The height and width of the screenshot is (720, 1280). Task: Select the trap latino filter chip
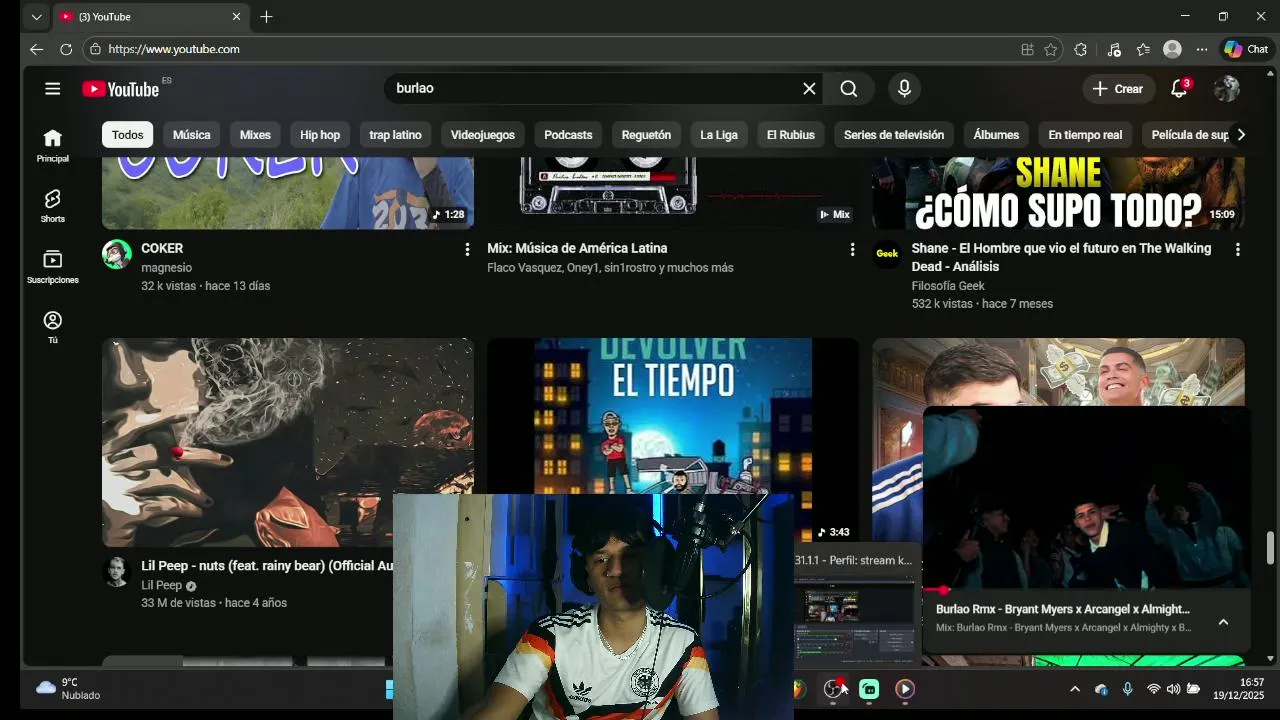pos(395,135)
